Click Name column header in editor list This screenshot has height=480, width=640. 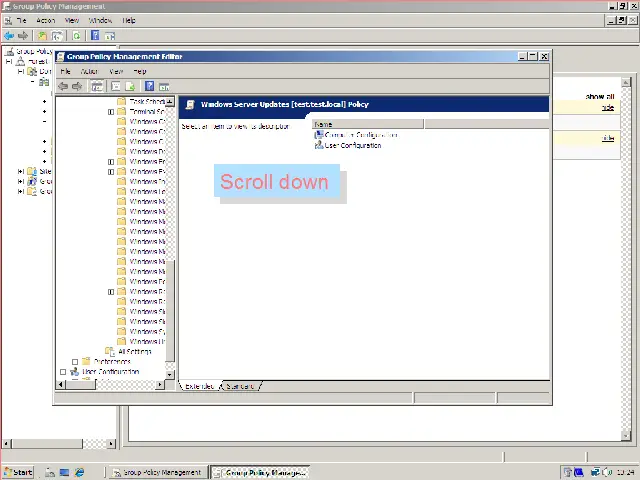pyautogui.click(x=368, y=124)
